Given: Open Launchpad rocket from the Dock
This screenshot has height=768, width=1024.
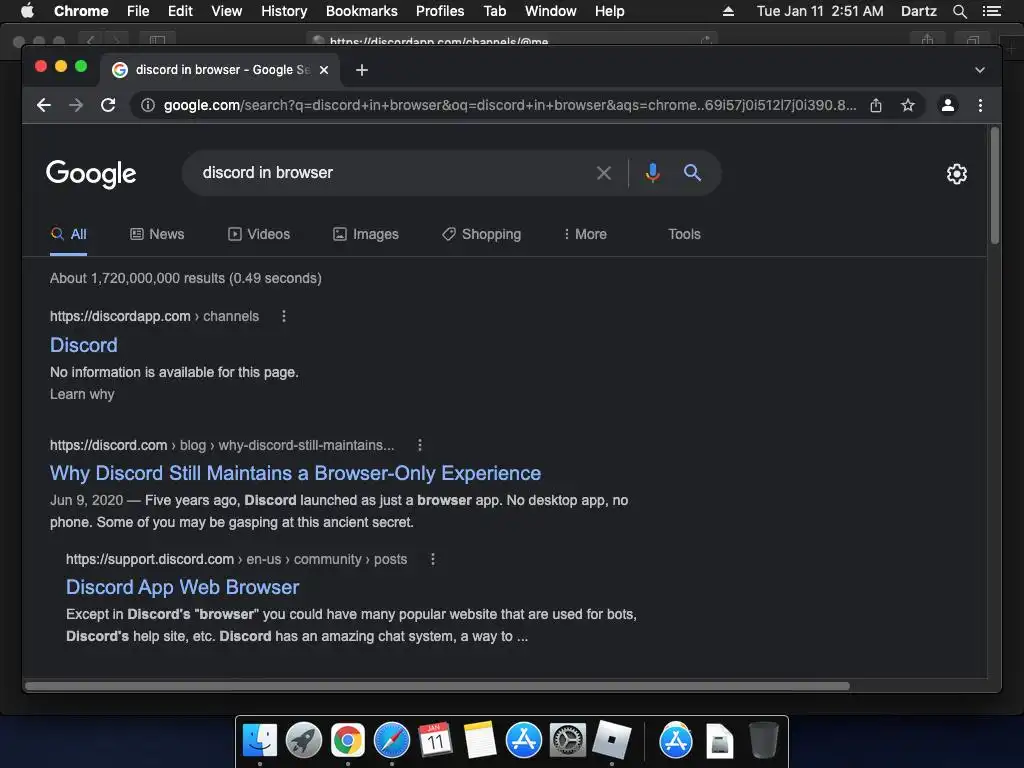Looking at the screenshot, I should coord(304,741).
